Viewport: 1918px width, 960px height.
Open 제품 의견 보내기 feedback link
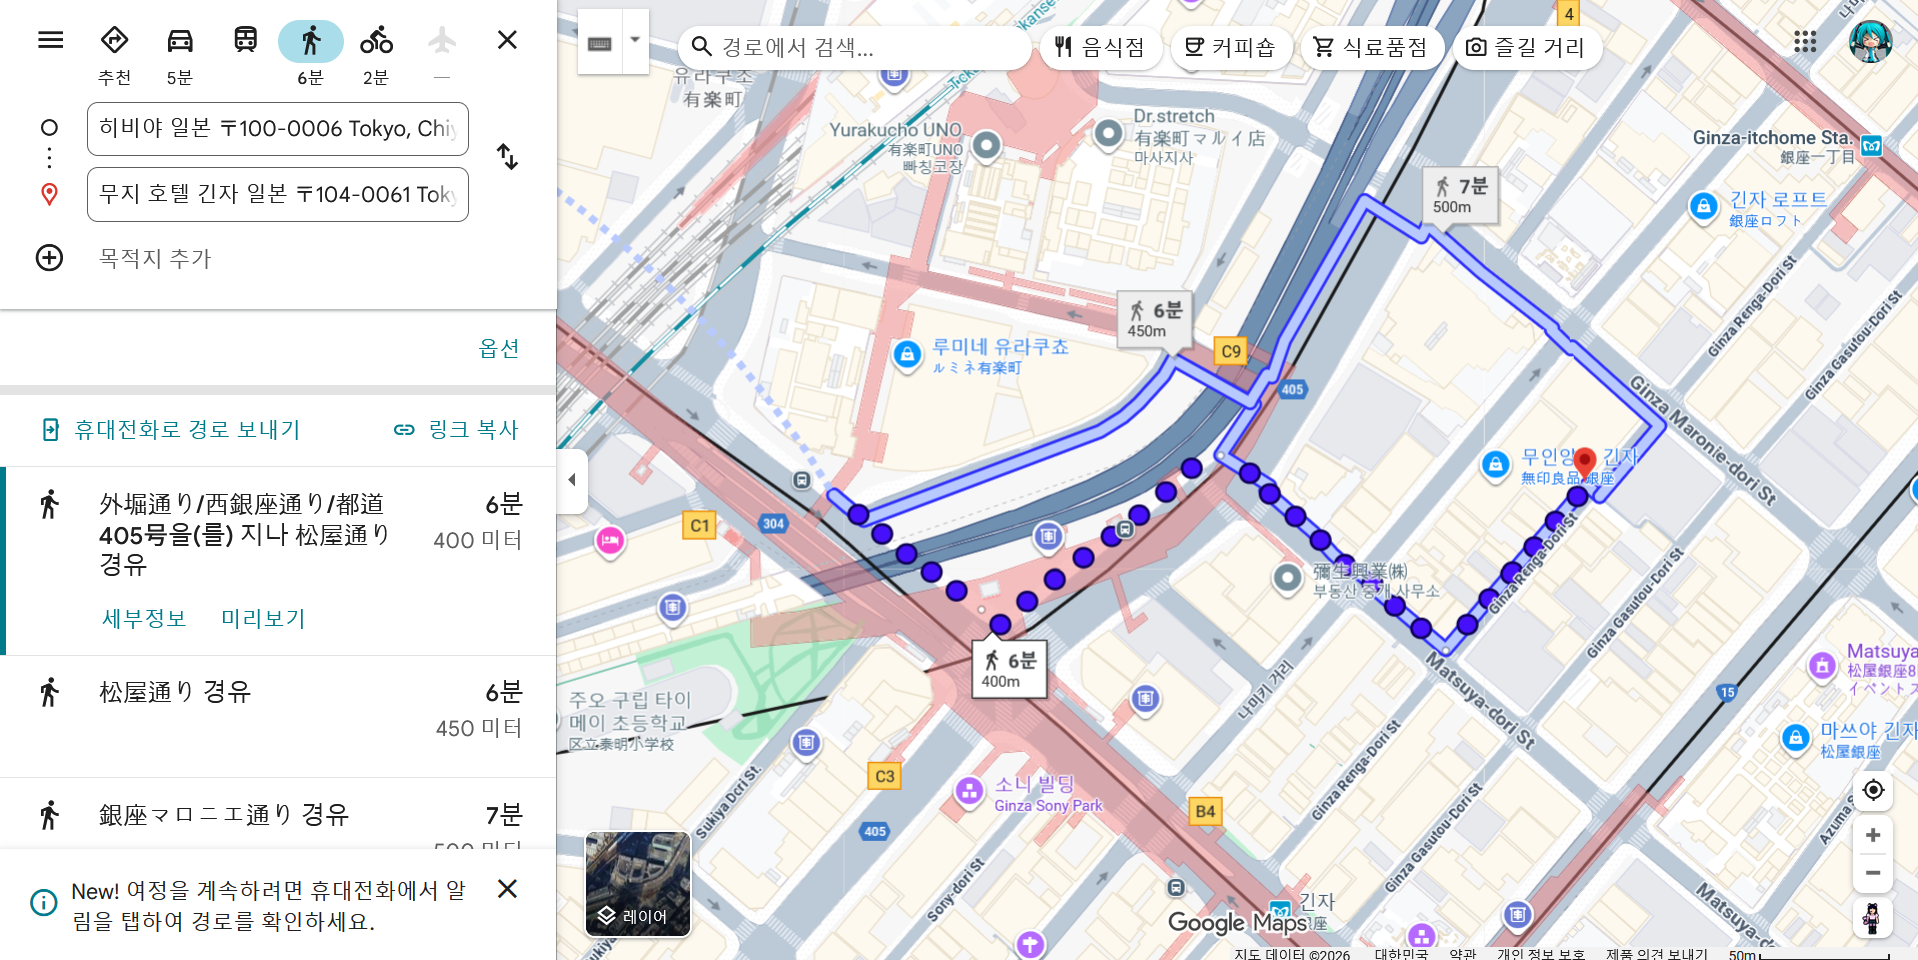click(1656, 953)
